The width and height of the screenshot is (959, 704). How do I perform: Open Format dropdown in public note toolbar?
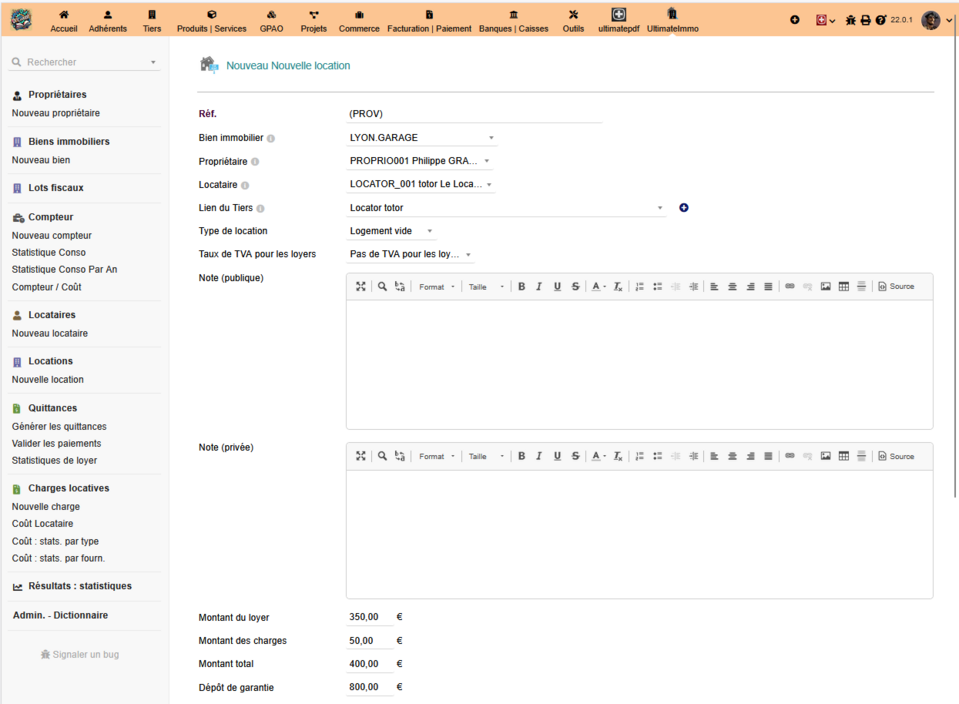click(437, 287)
